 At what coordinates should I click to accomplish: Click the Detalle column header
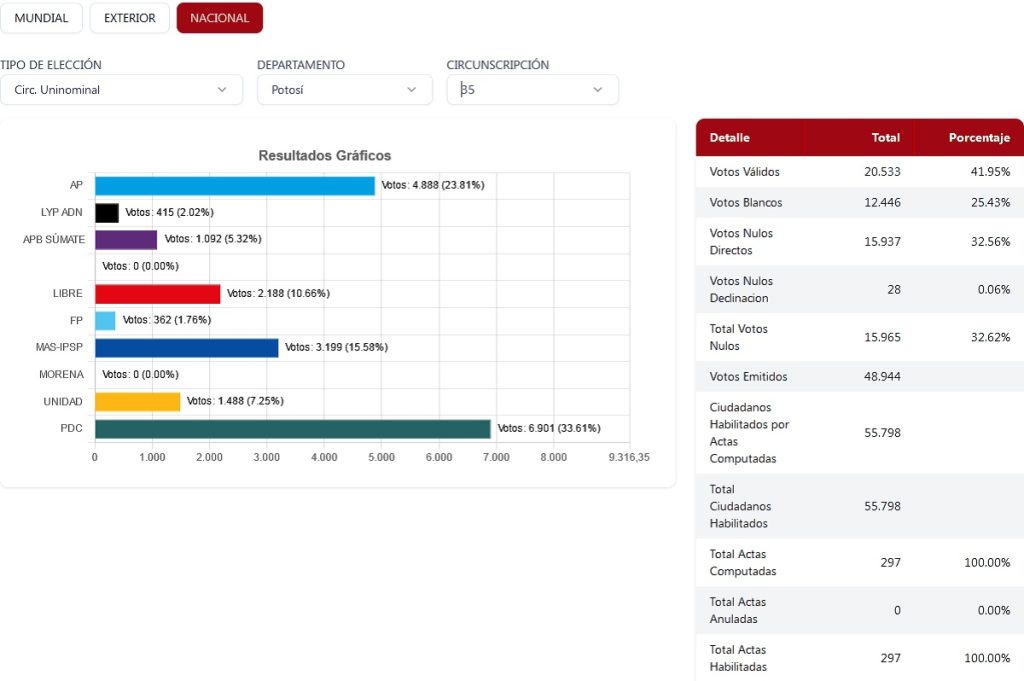coord(729,138)
